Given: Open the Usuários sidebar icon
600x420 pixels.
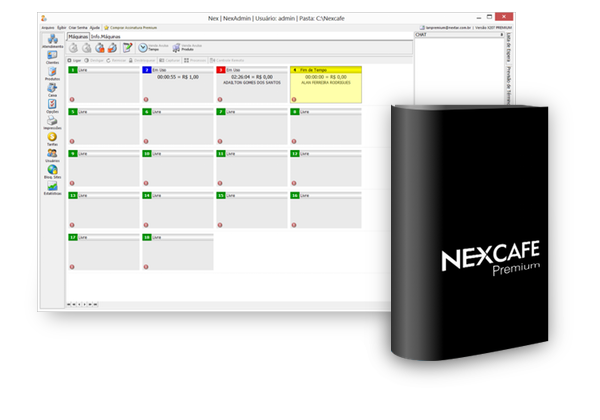Looking at the screenshot, I should tap(52, 154).
